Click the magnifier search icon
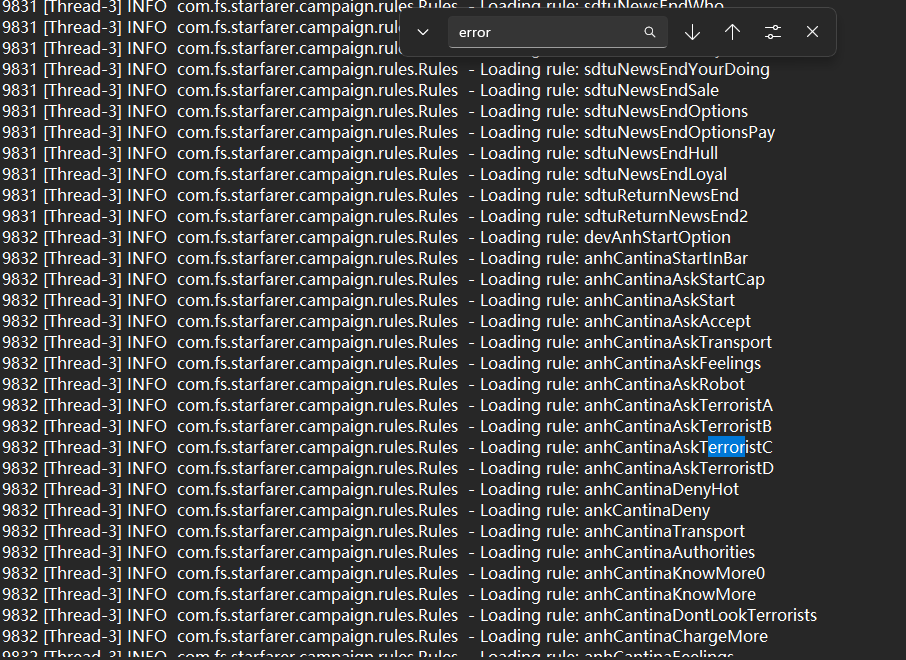 coord(650,32)
